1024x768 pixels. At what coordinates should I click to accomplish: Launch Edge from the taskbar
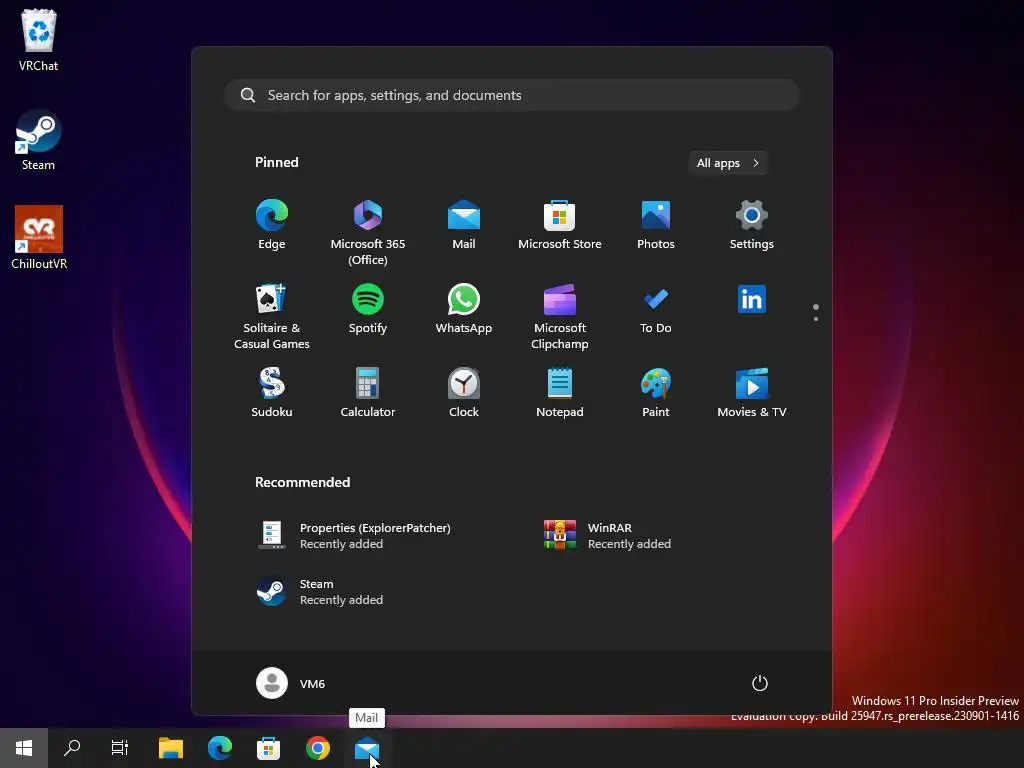(220, 748)
